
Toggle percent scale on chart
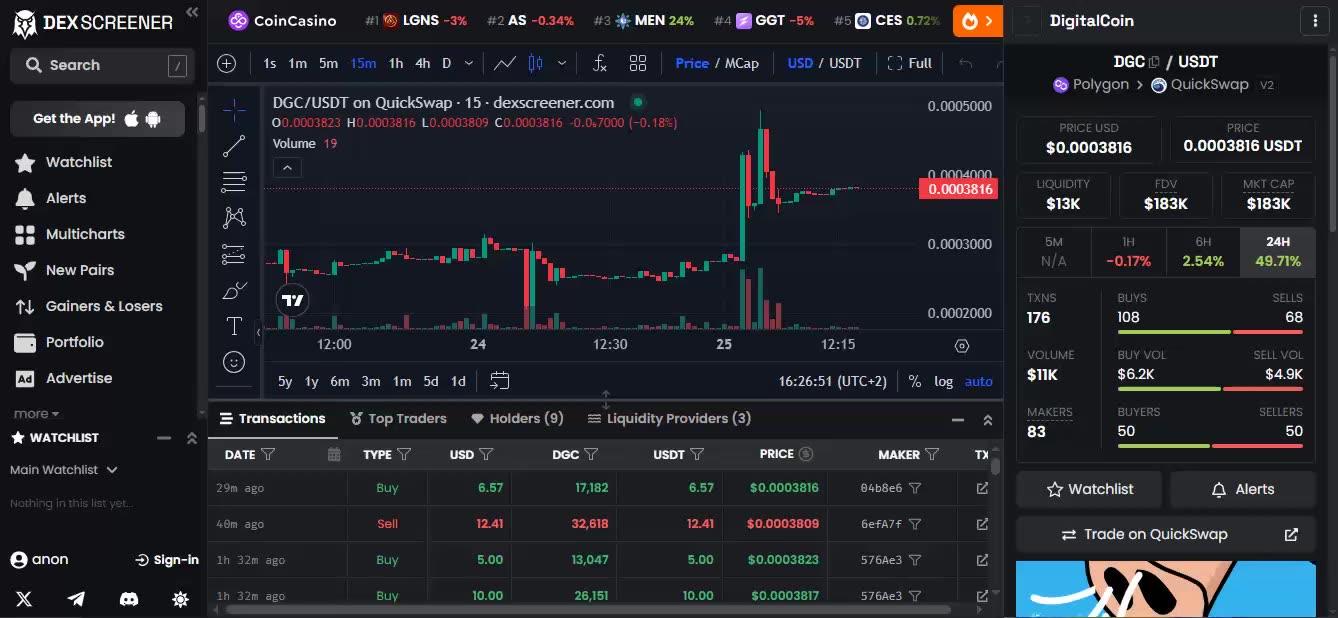pos(914,381)
